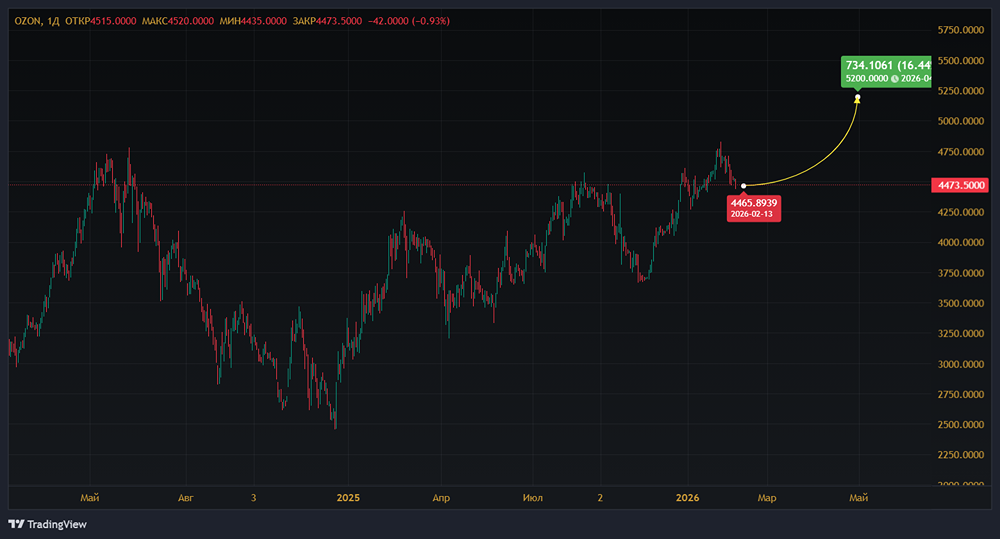Click the Май label near the forecast target

click(858, 498)
